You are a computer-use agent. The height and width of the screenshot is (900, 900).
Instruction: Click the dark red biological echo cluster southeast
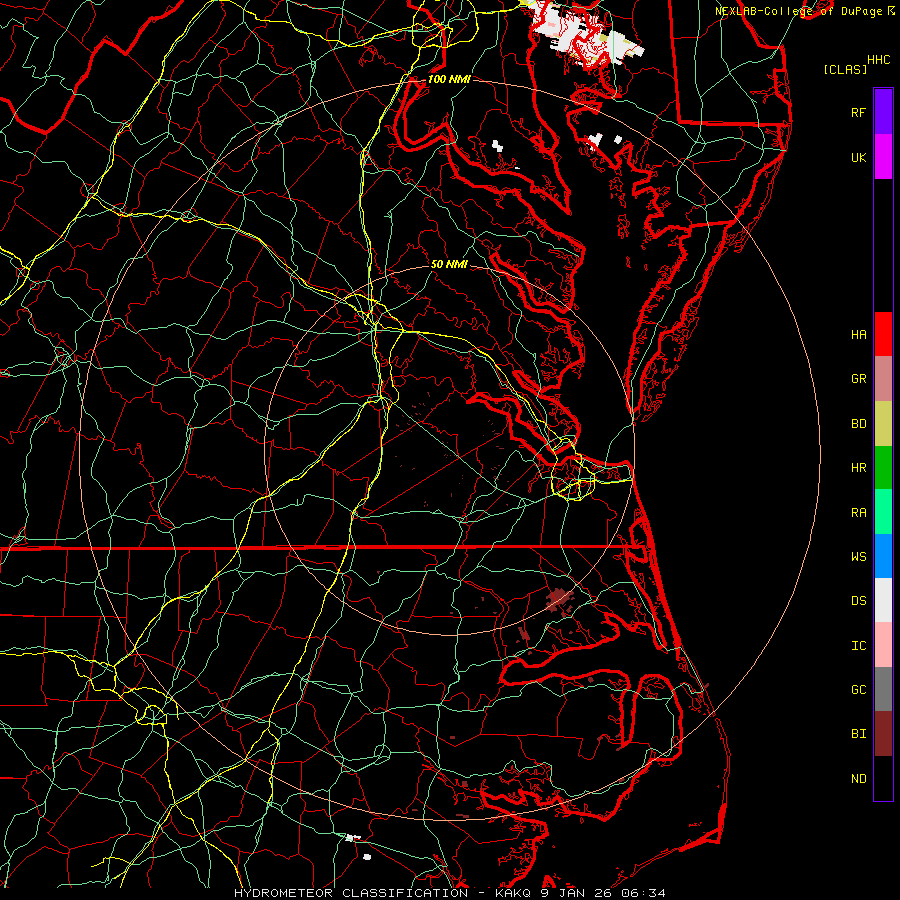559,600
